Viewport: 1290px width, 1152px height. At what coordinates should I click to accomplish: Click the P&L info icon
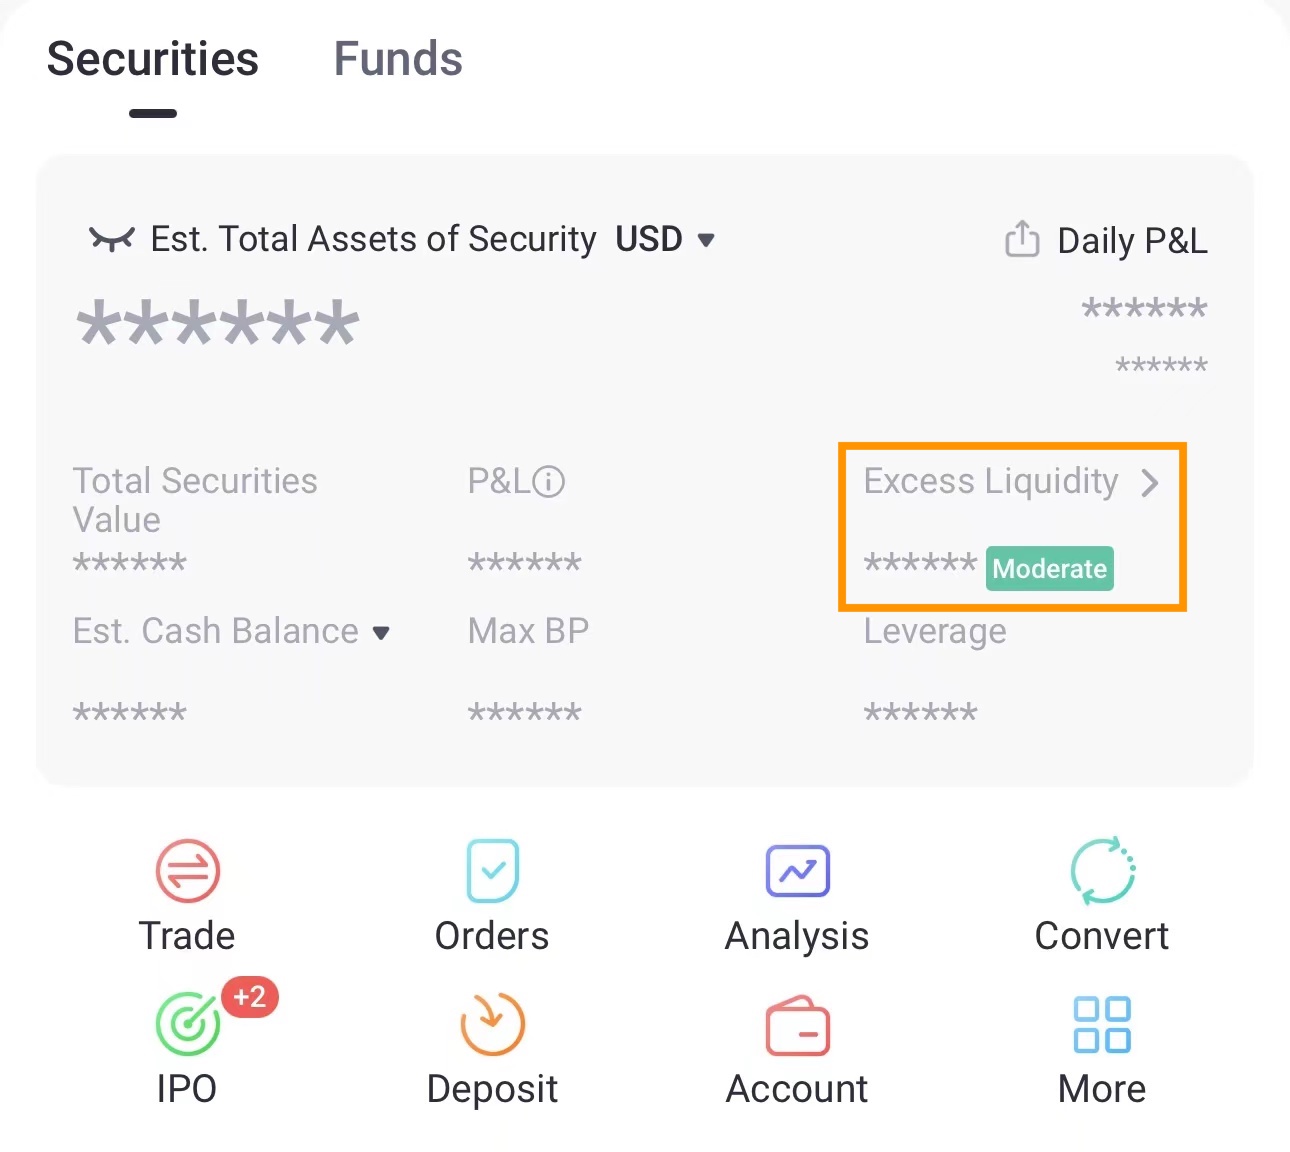coord(549,482)
